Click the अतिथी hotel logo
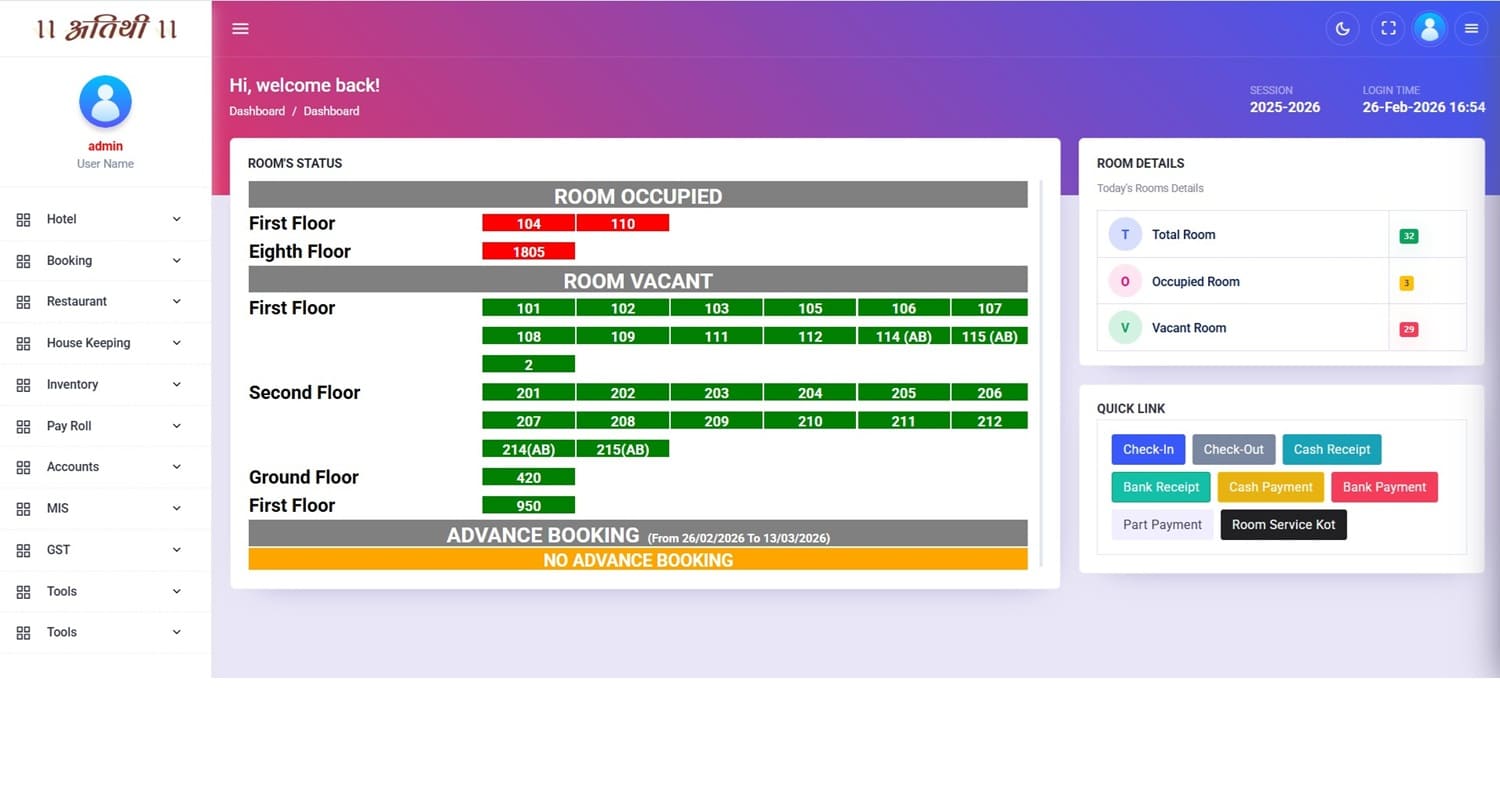 coord(105,28)
